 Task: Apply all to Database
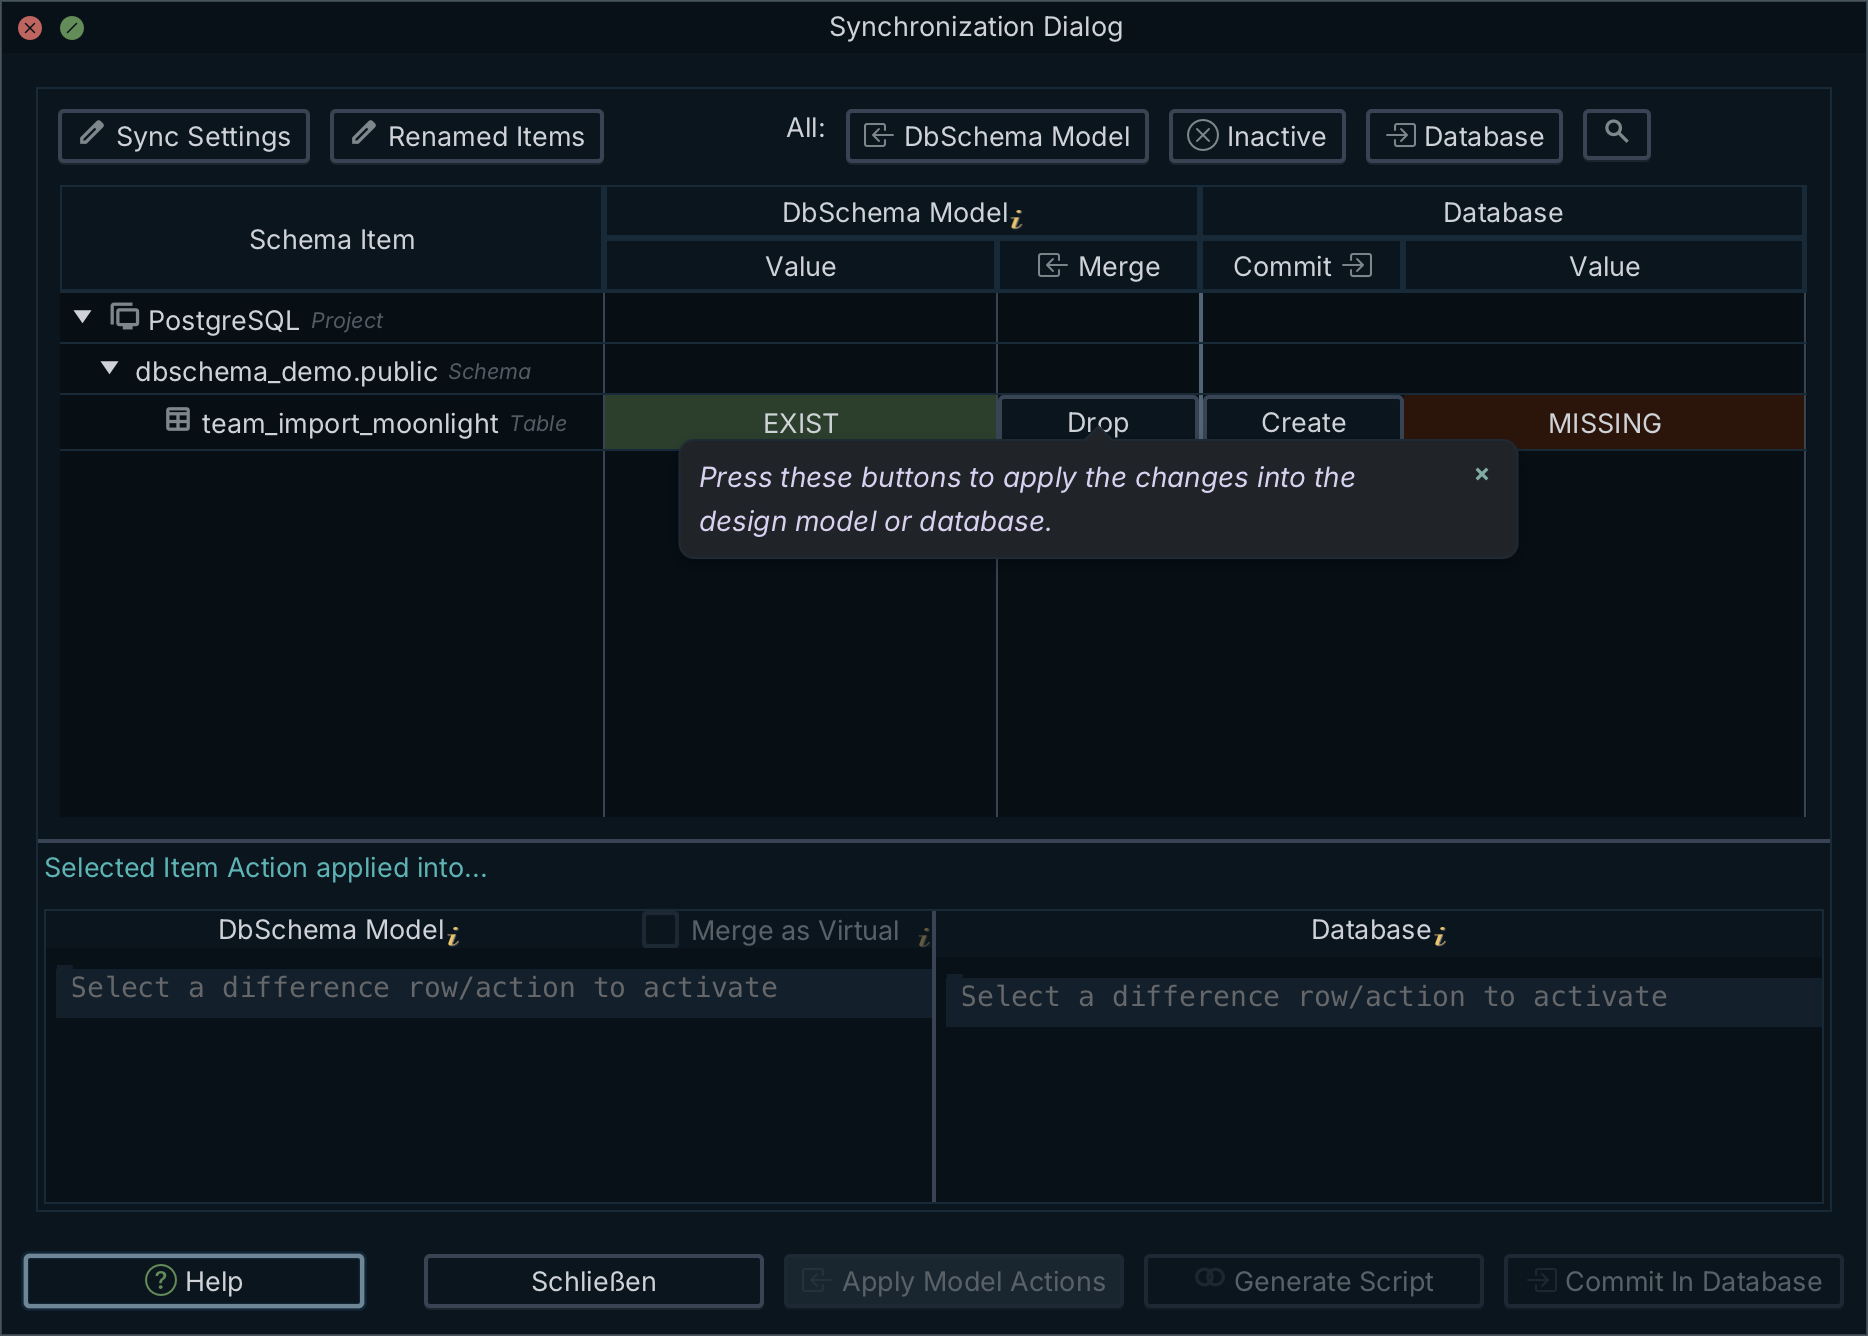click(1464, 136)
